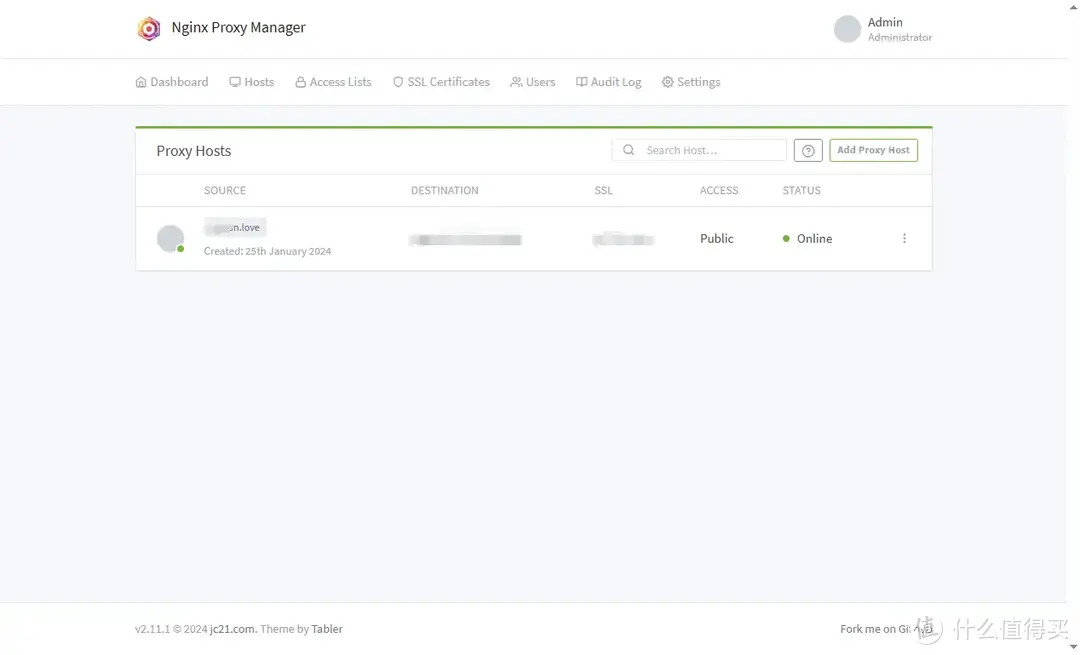Click the Users people icon
This screenshot has width=1080, height=655.
[x=516, y=82]
